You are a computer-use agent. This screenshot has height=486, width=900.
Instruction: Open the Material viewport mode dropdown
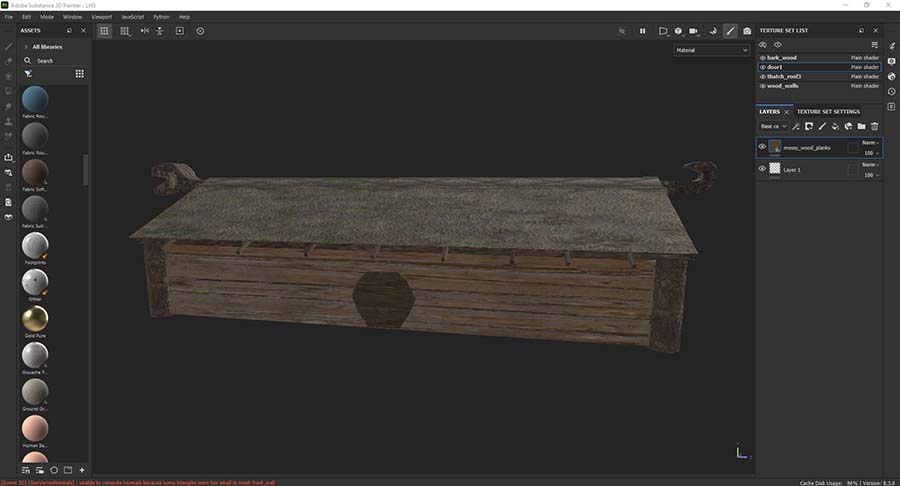[710, 50]
